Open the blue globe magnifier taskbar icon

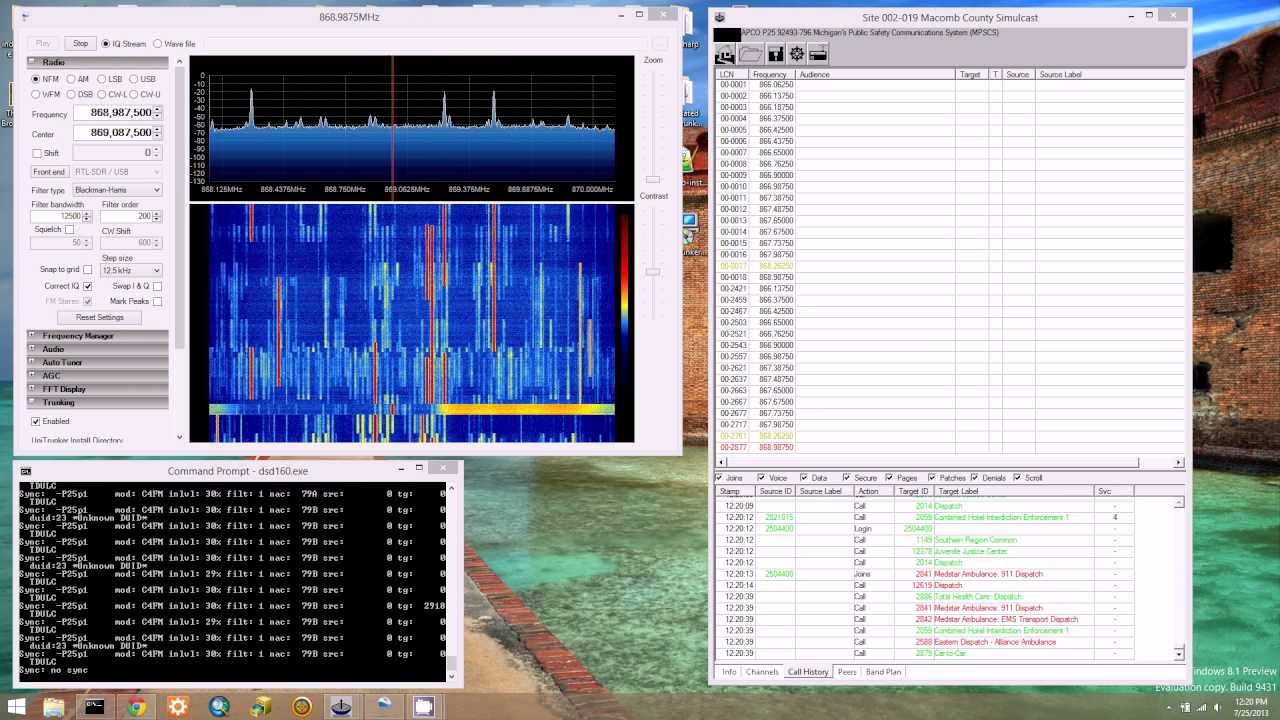pyautogui.click(x=219, y=707)
